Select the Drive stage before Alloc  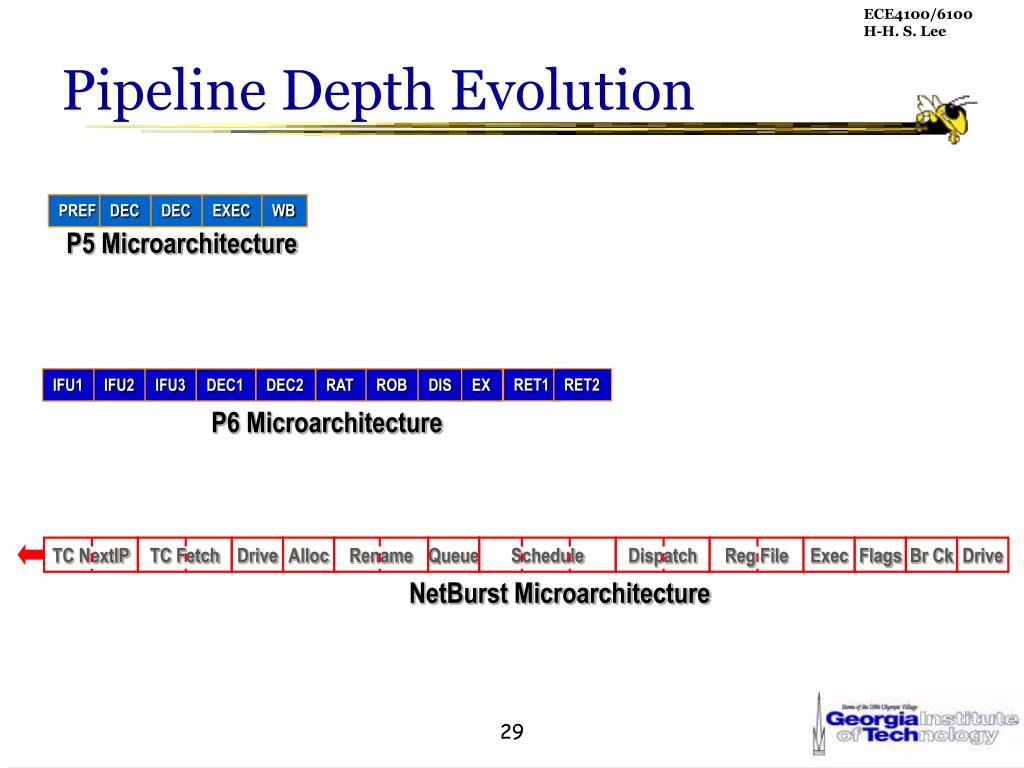coord(257,555)
